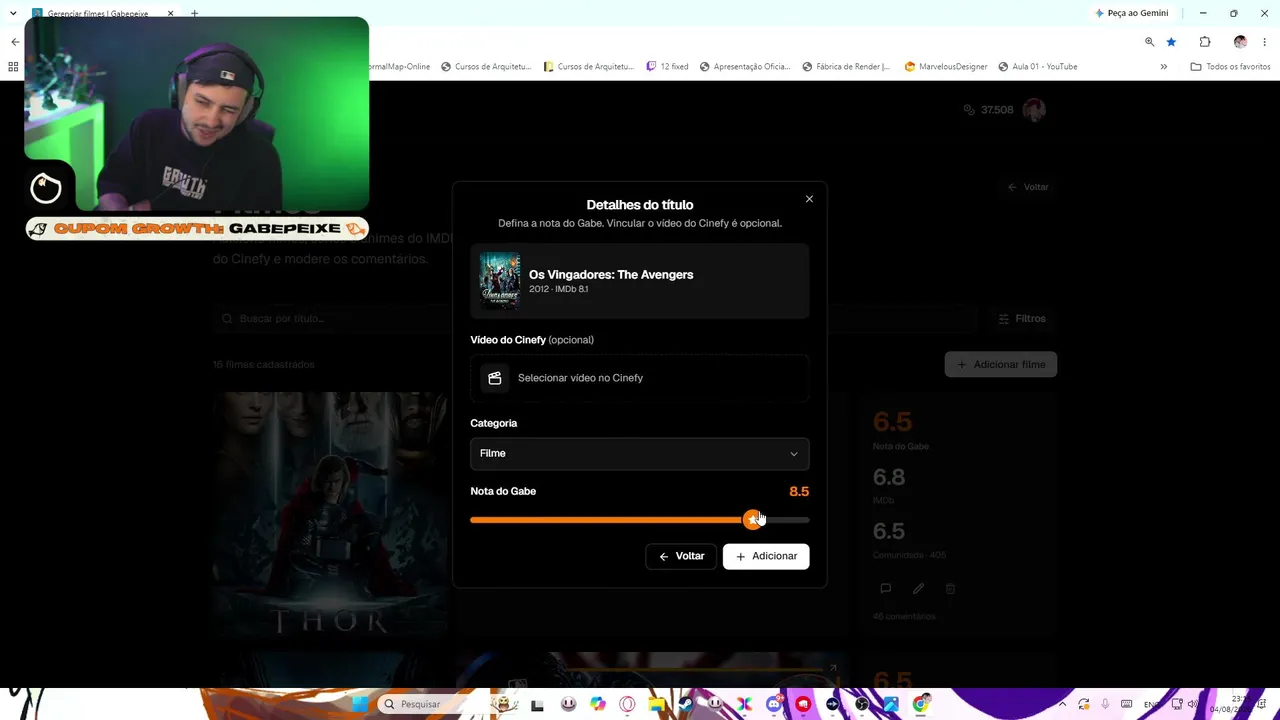Image resolution: width=1280 pixels, height=720 pixels.
Task: Click the edit pencil icon on the Thor card
Action: tap(918, 589)
